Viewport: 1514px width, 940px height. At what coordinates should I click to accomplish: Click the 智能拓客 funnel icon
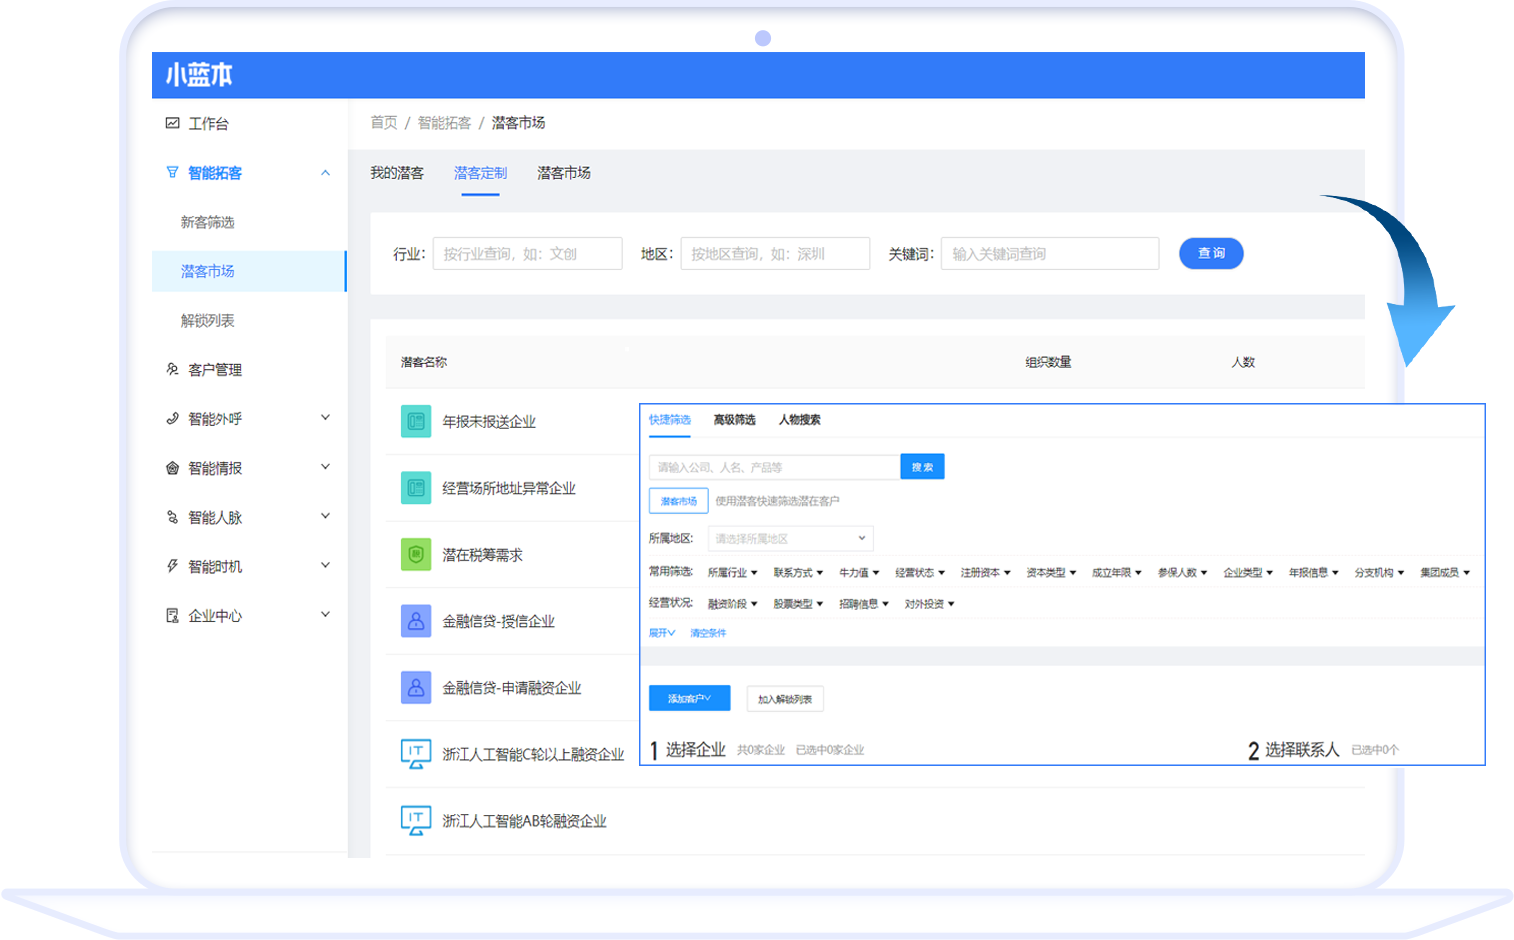(x=172, y=172)
